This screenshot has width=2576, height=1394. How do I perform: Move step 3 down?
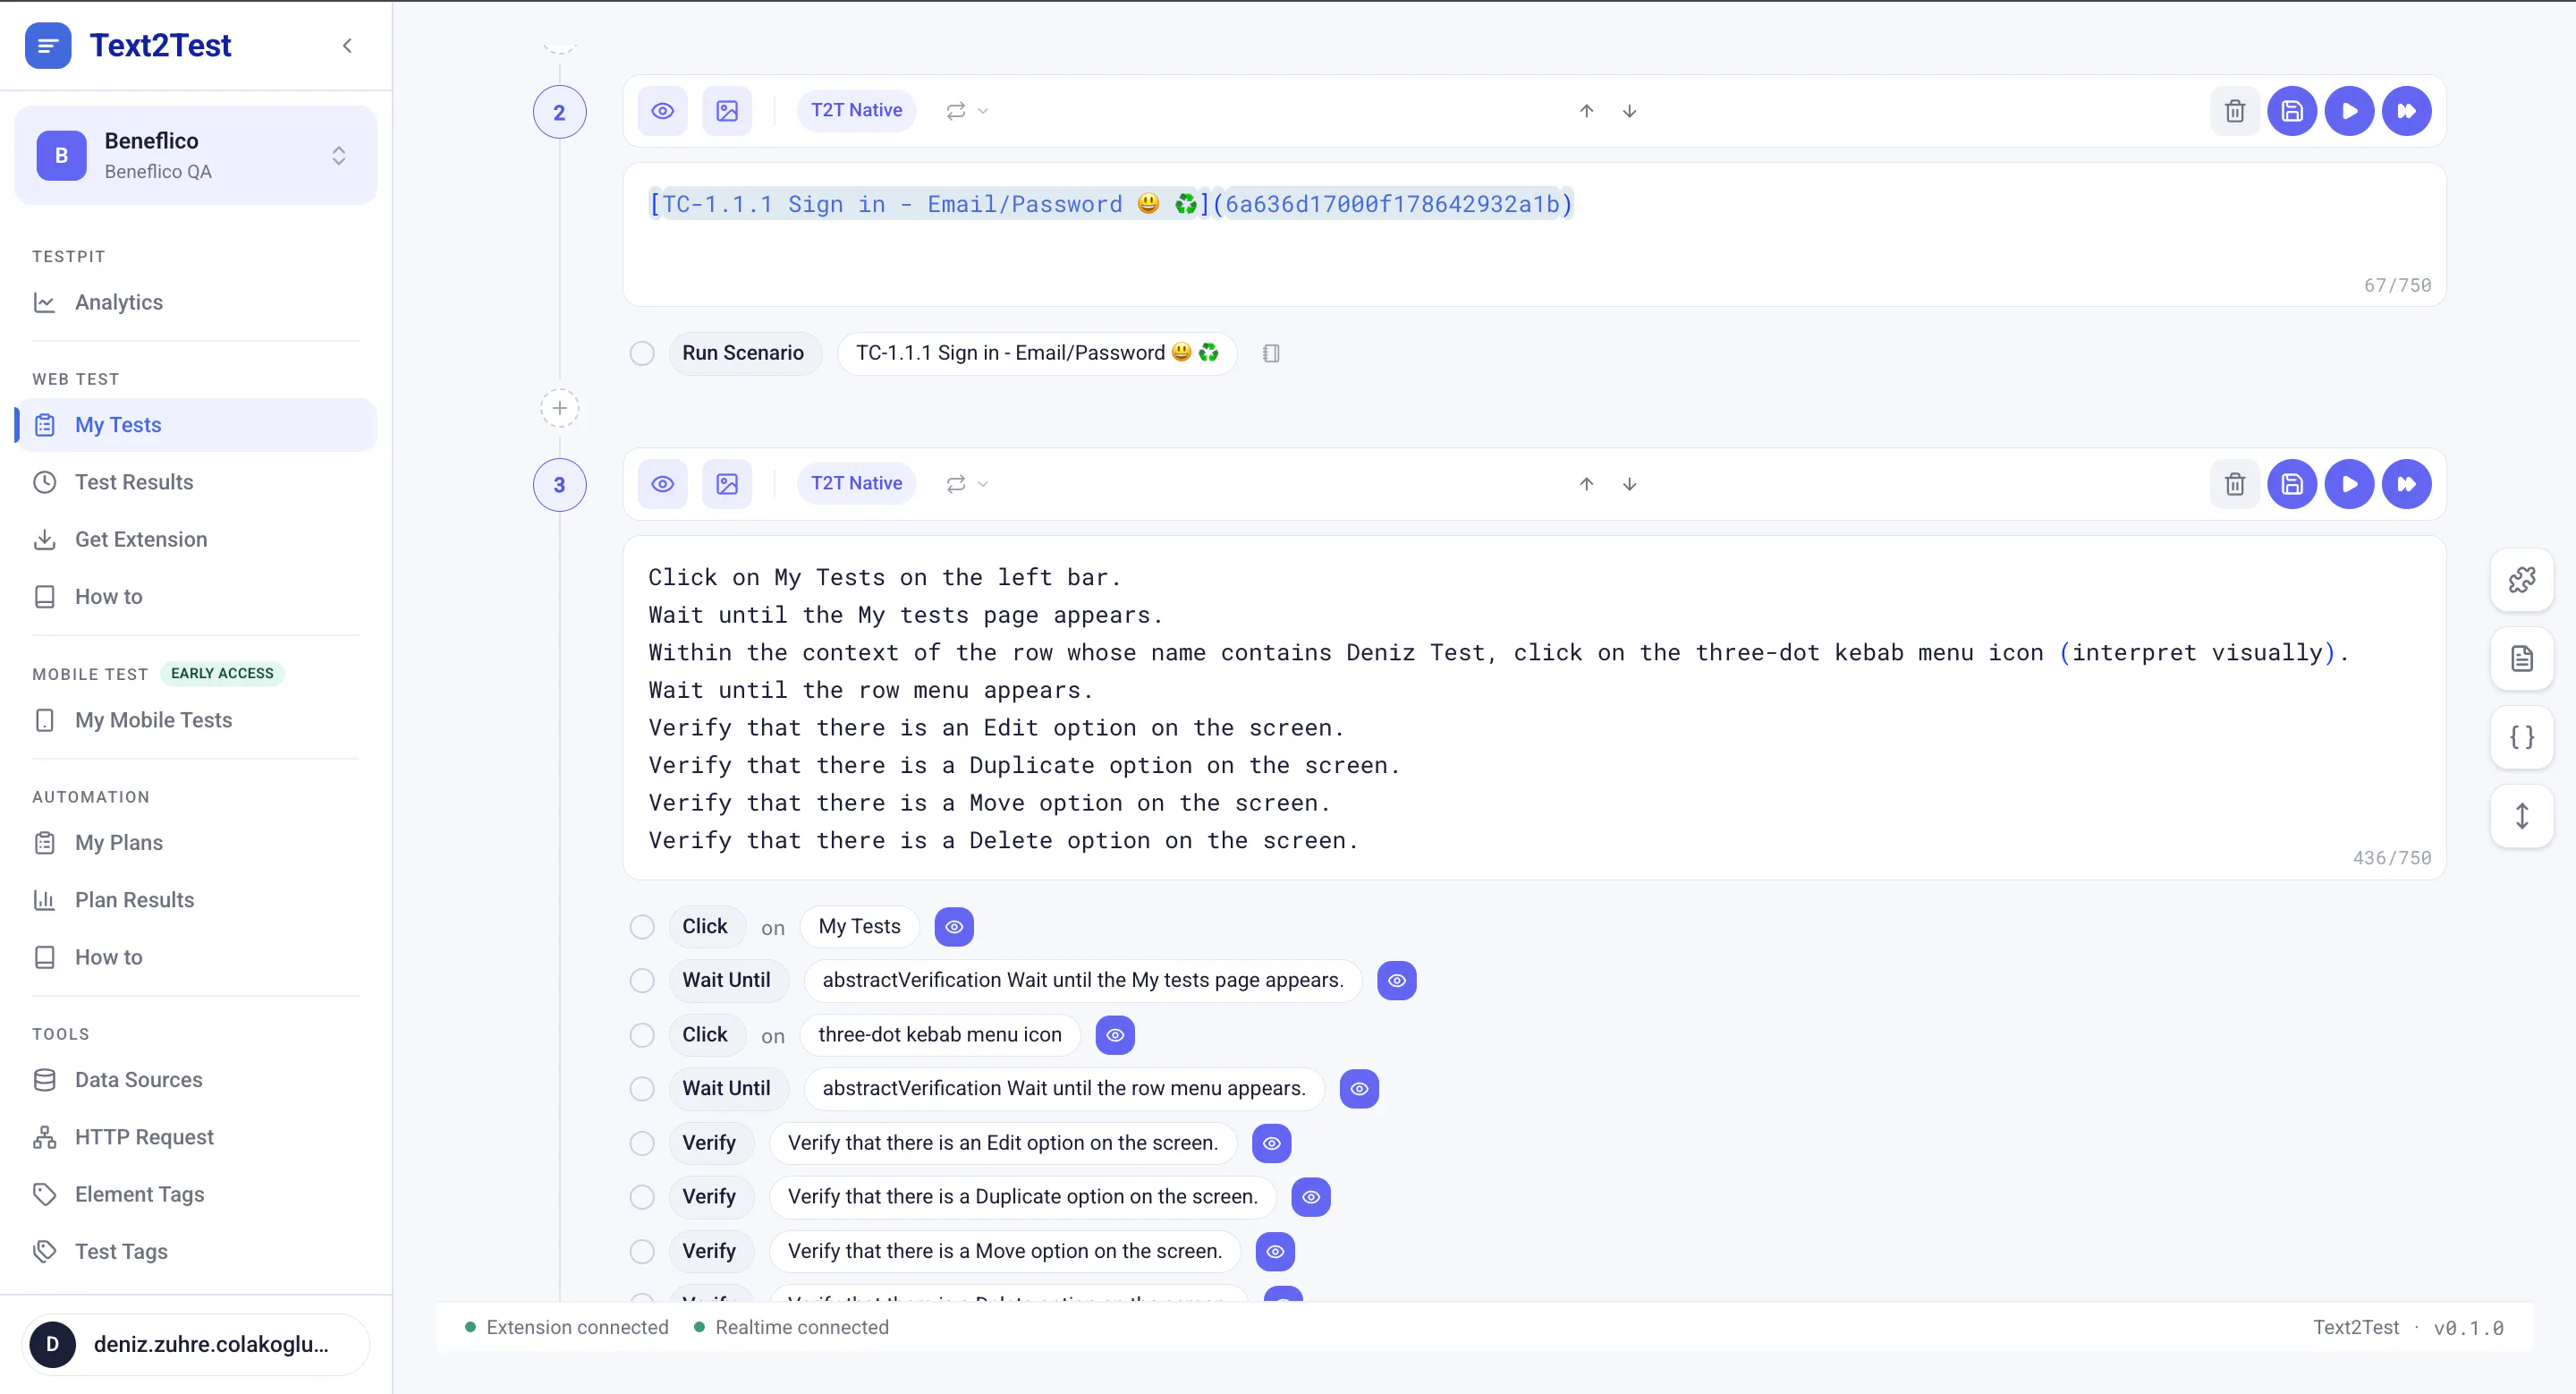coord(1629,484)
